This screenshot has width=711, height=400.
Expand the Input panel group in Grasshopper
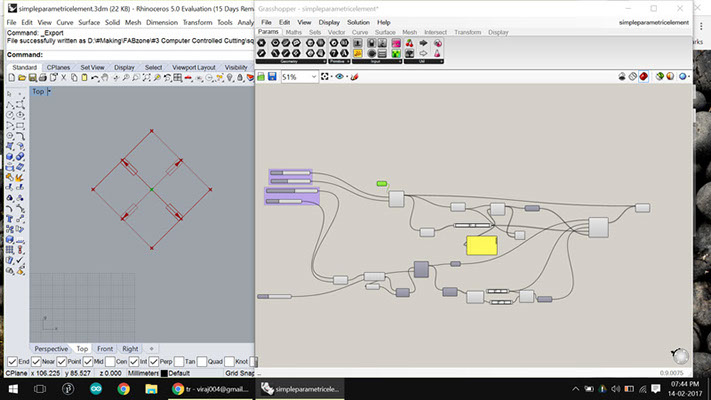377,61
